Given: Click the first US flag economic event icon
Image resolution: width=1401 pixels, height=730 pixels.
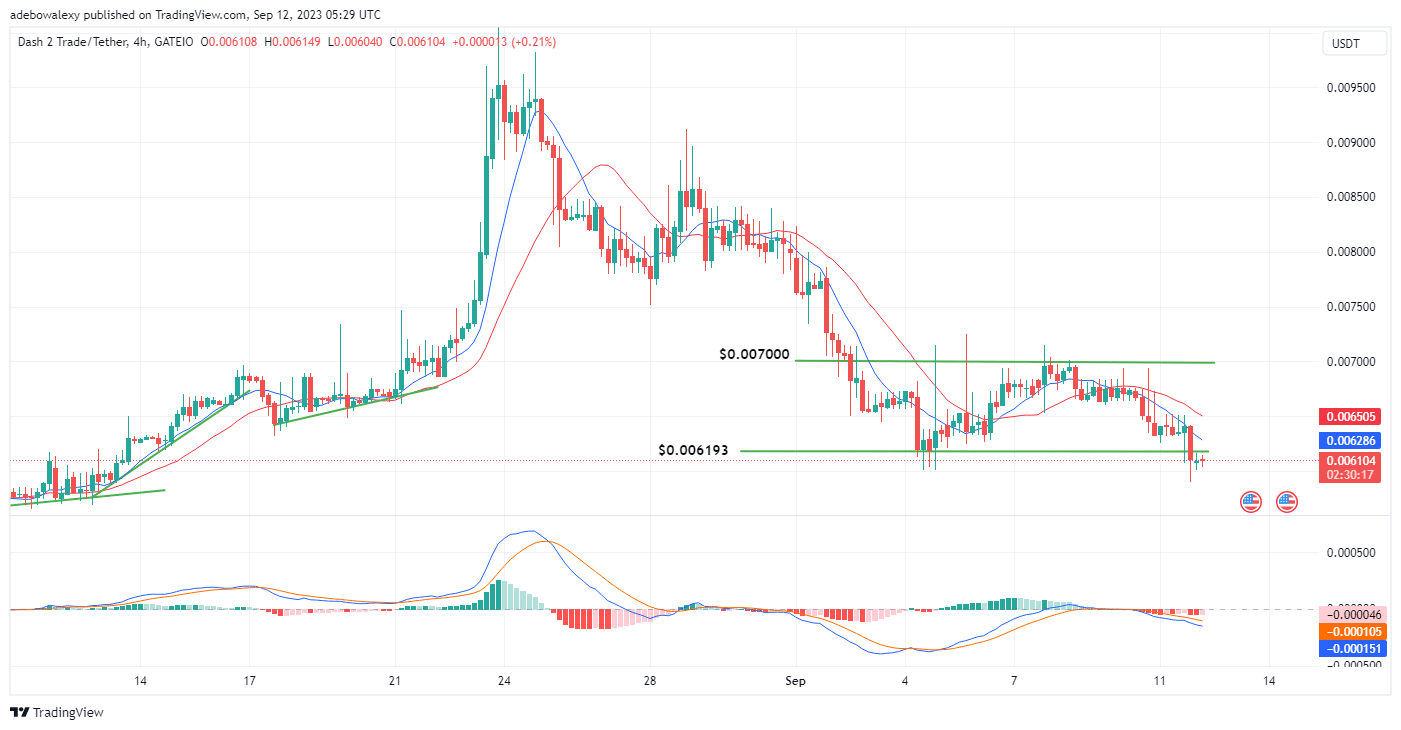Looking at the screenshot, I should click(x=1251, y=502).
